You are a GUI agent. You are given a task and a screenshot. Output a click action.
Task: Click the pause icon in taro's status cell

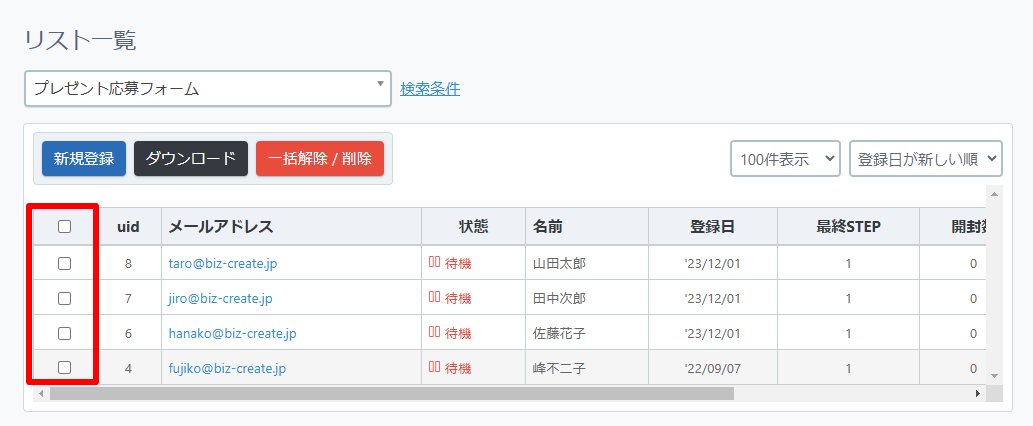[x=434, y=263]
